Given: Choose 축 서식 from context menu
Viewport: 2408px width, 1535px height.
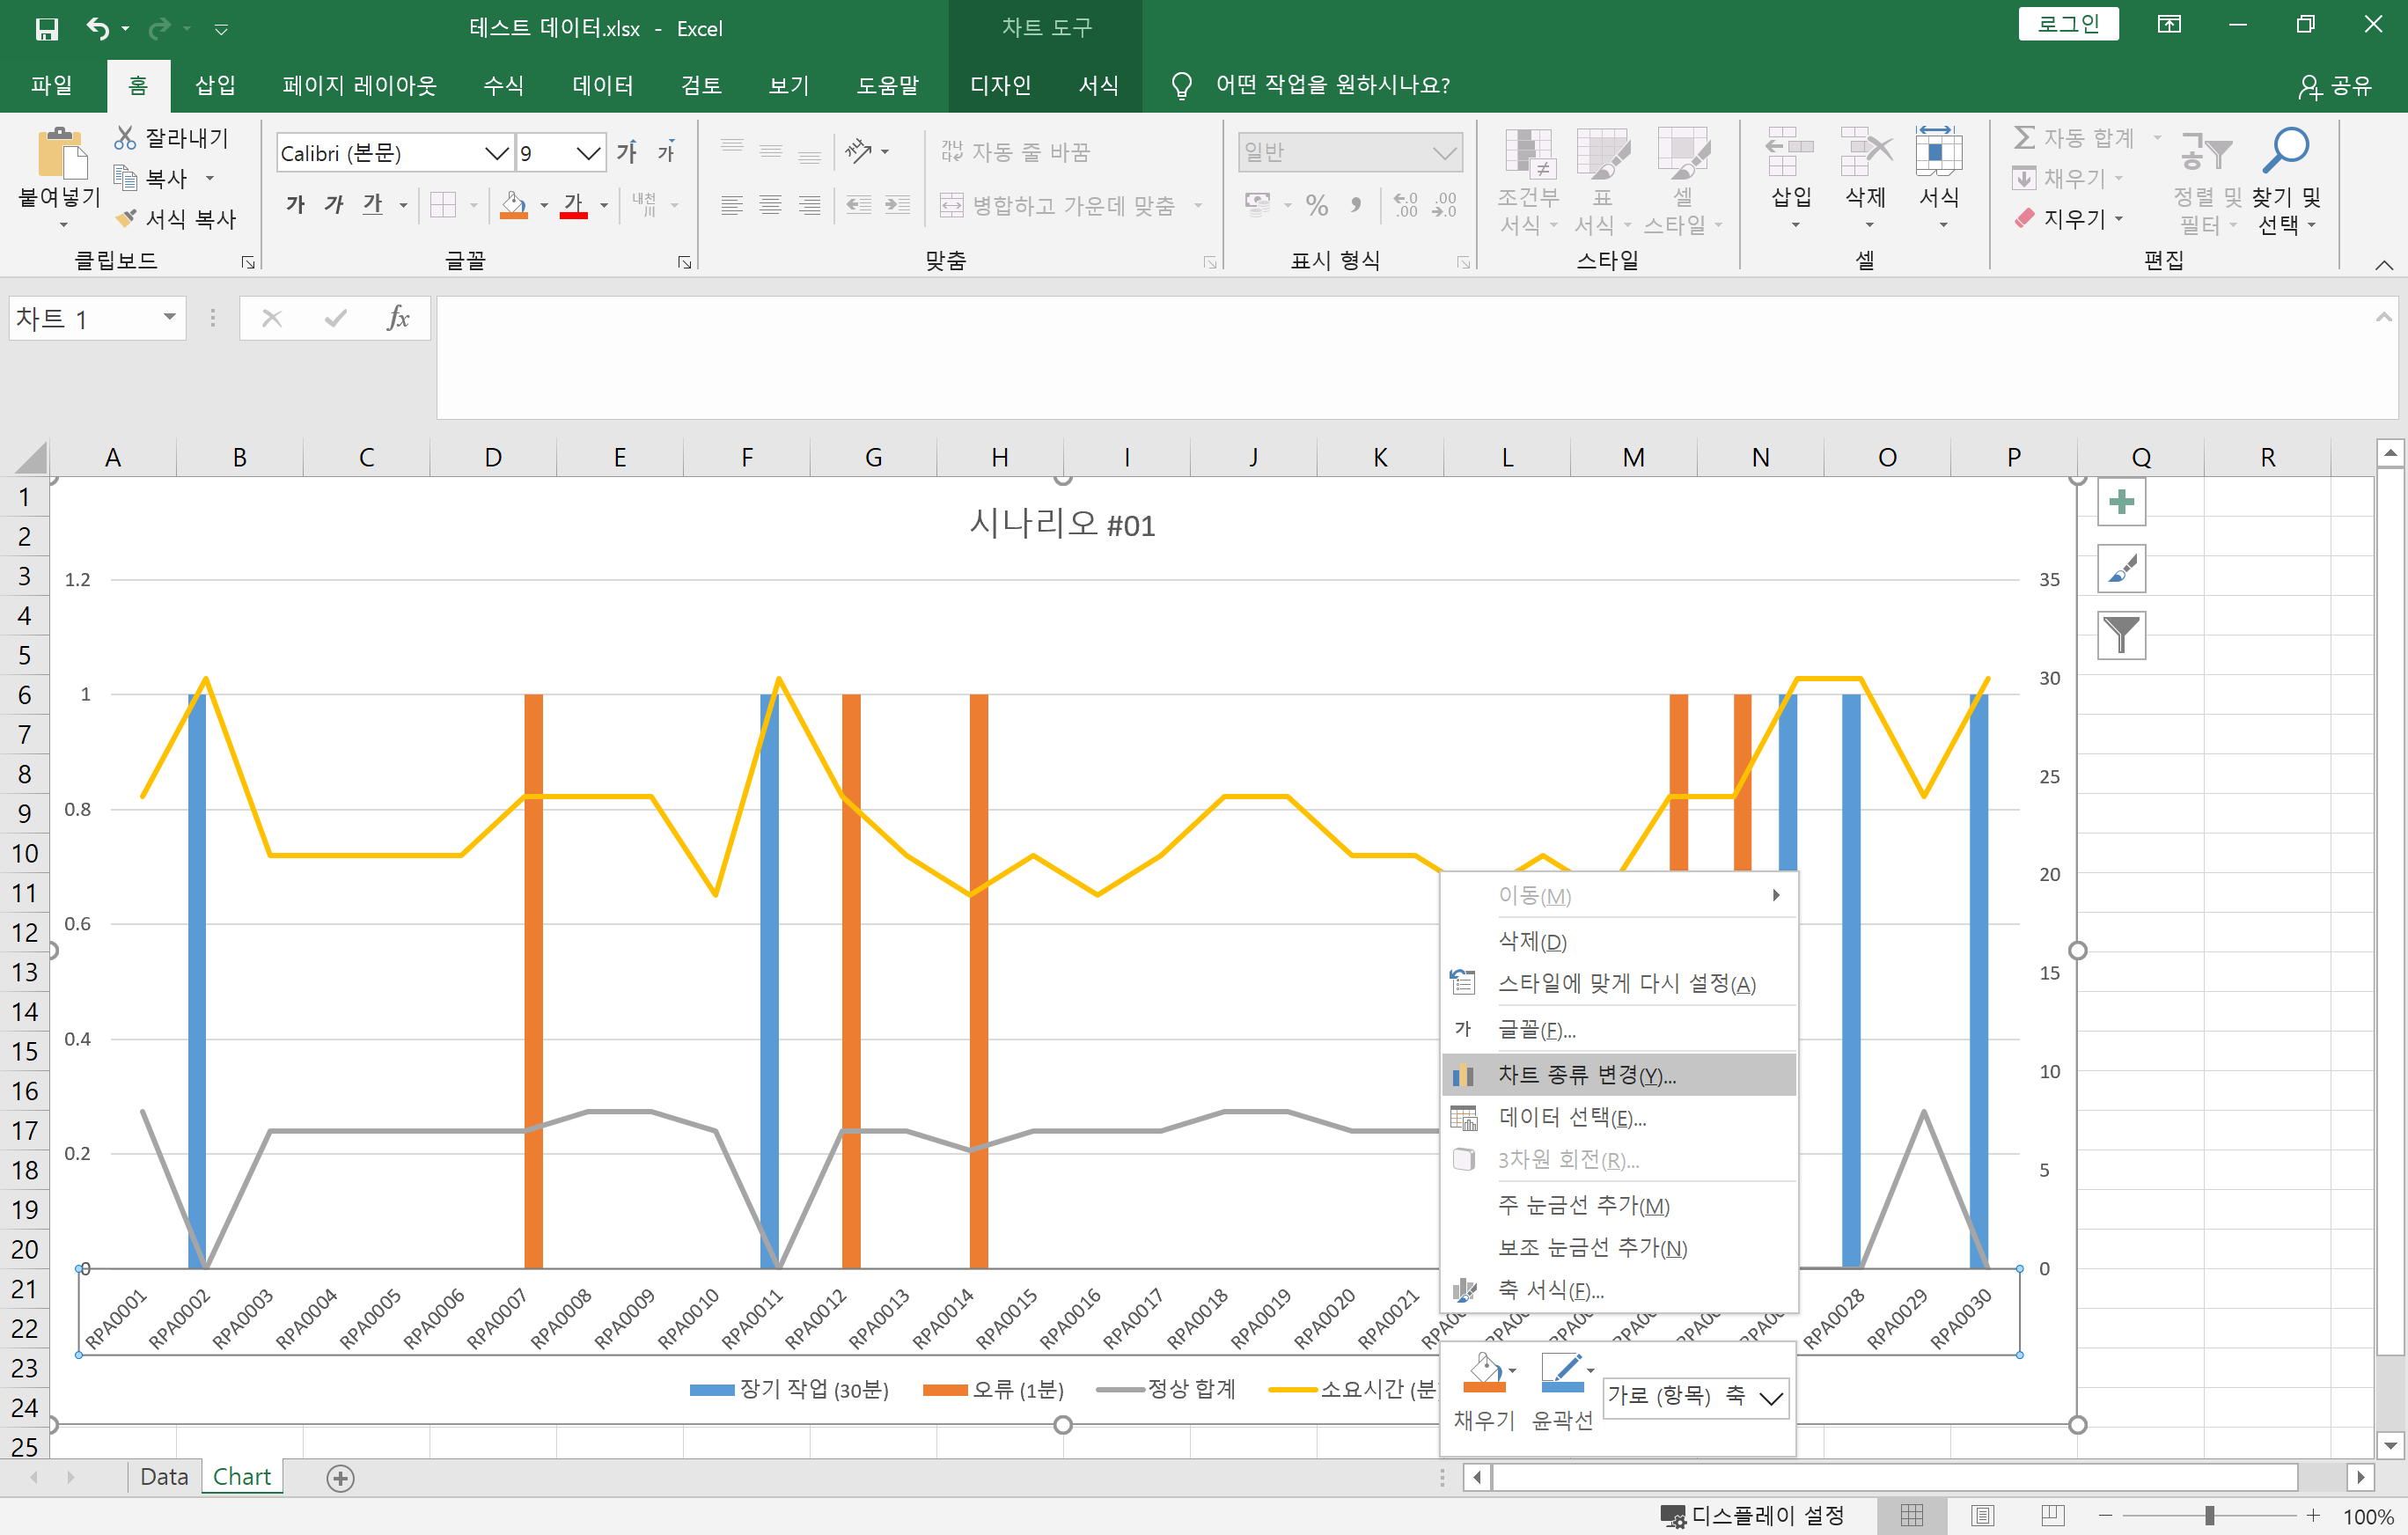Looking at the screenshot, I should pos(1550,1290).
